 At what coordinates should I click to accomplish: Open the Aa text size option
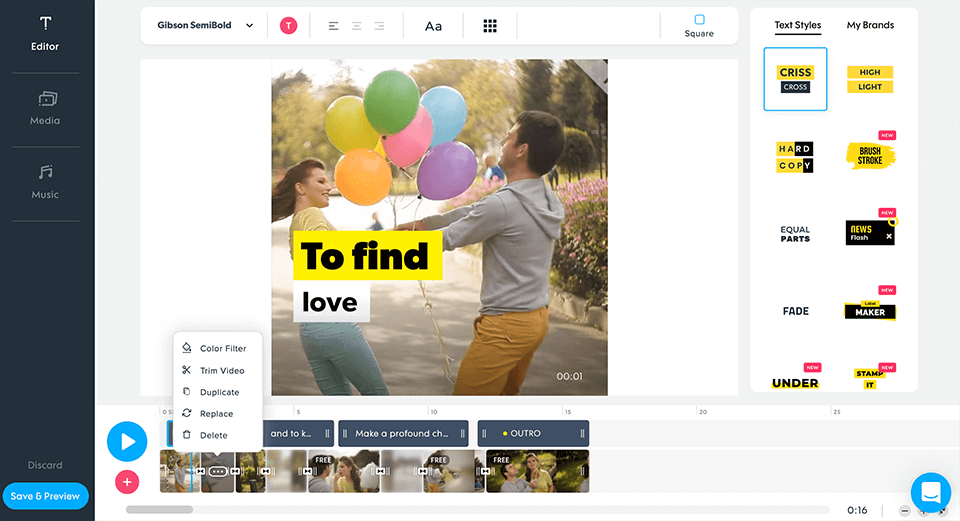tap(433, 26)
